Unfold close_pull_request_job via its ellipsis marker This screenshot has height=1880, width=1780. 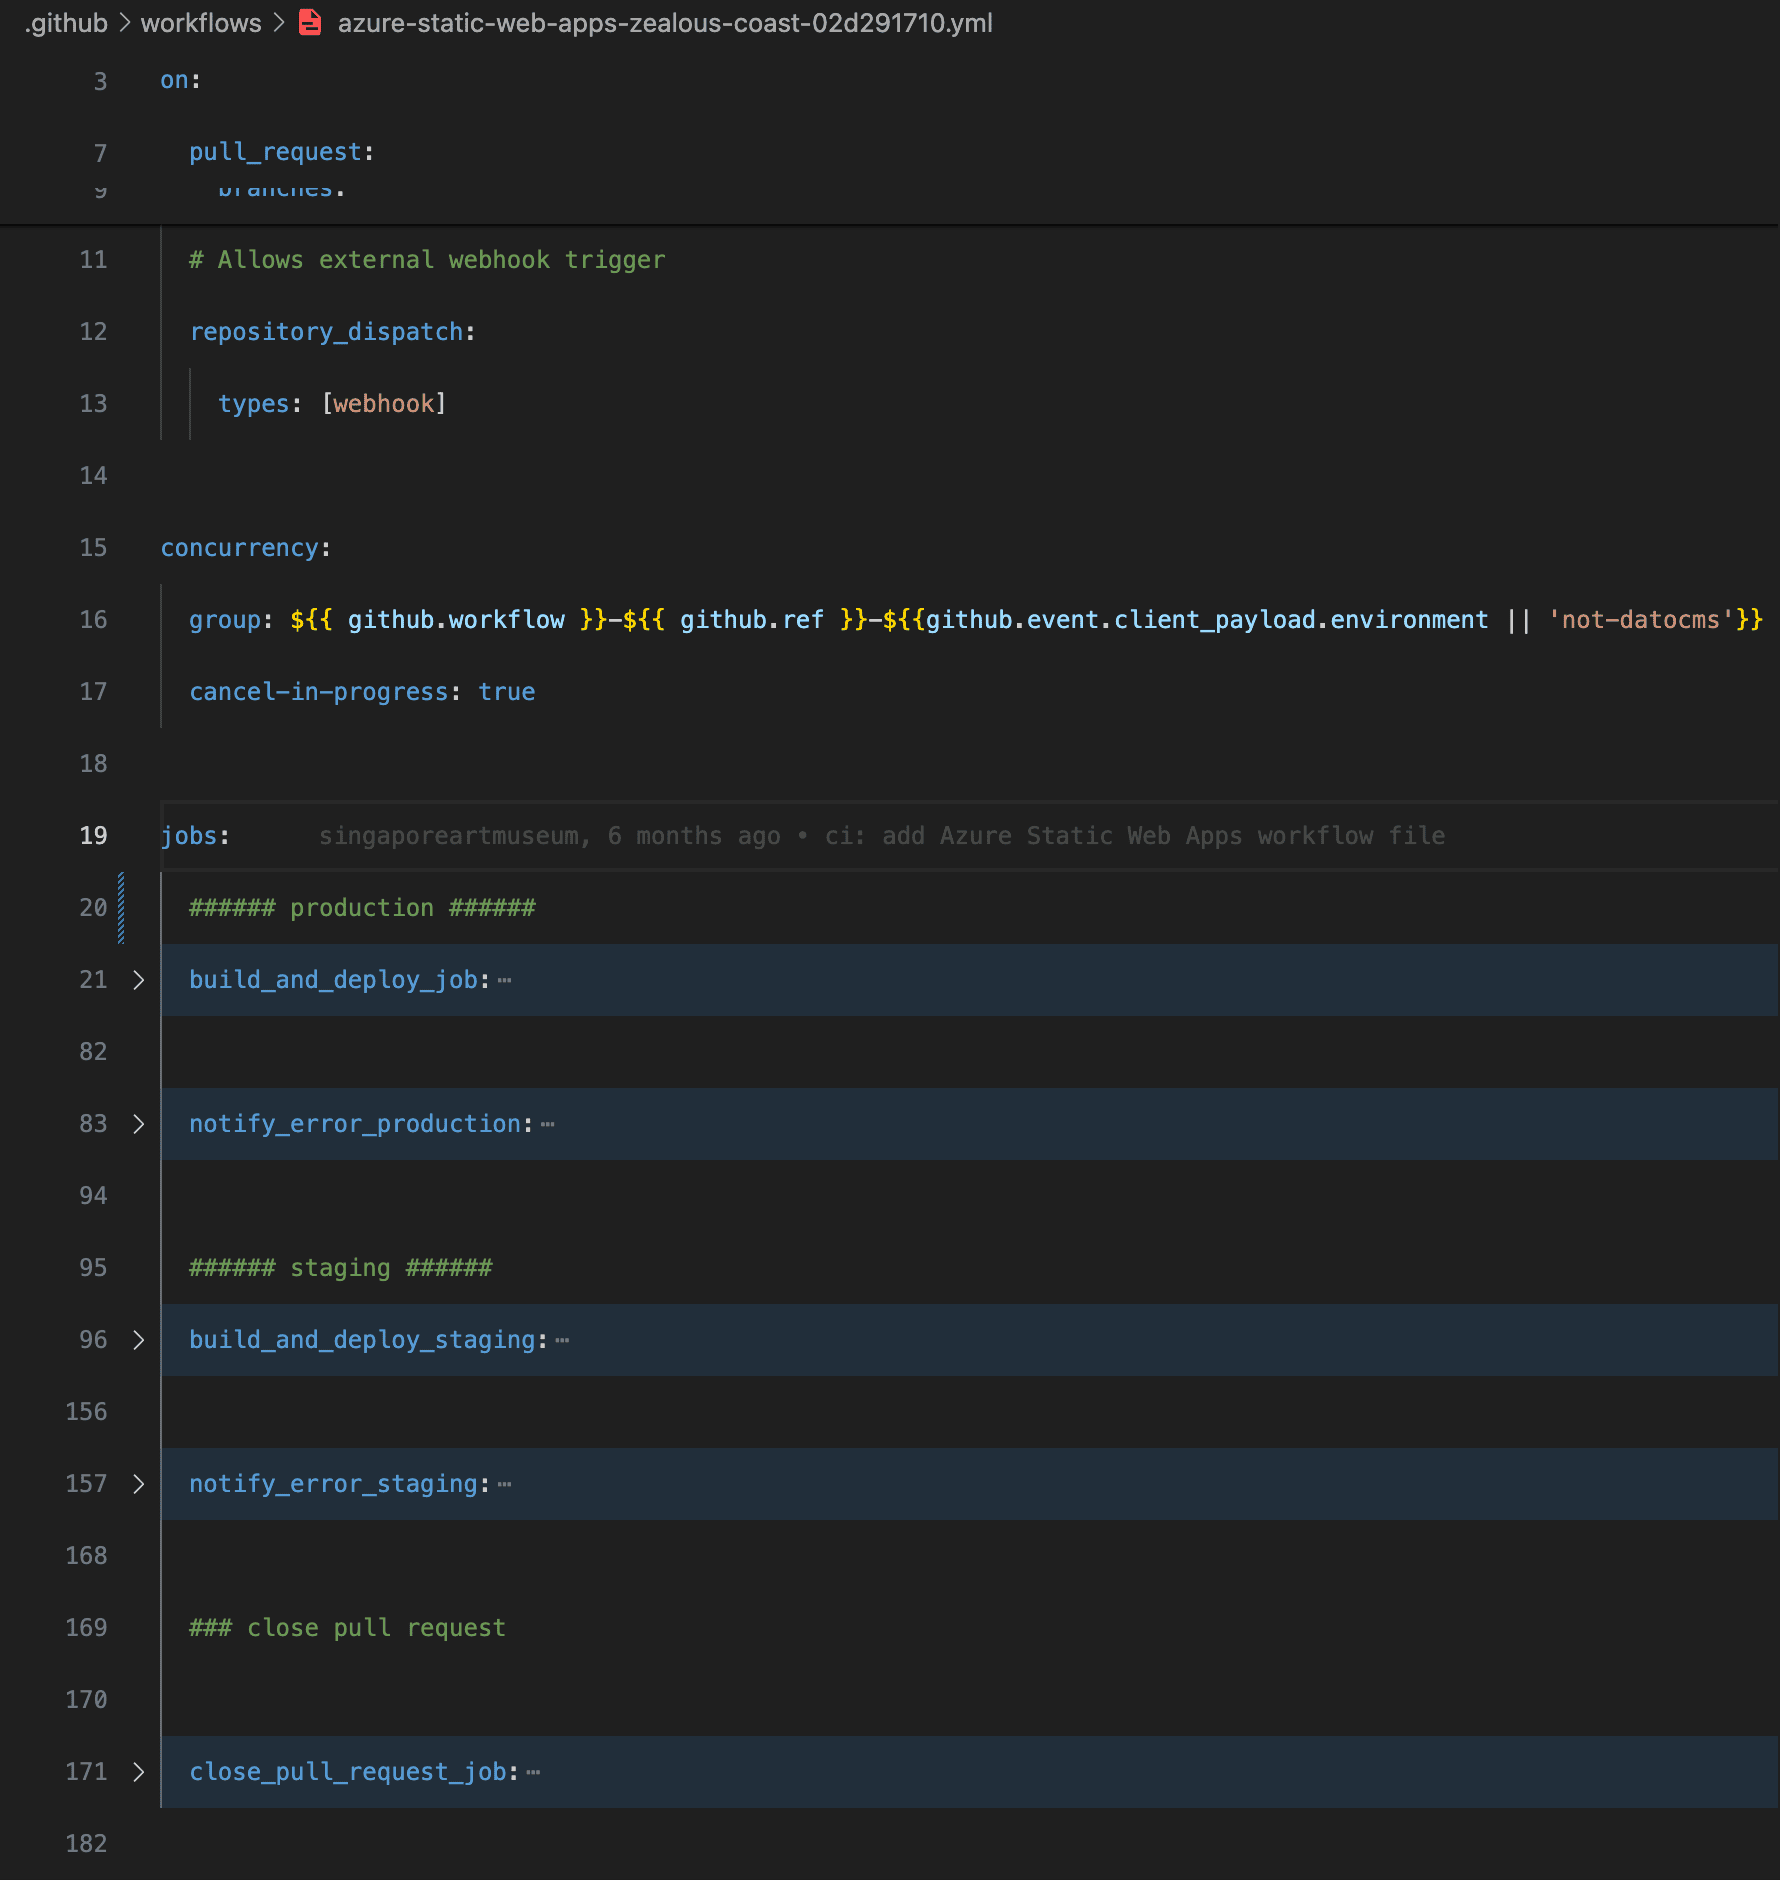click(533, 1772)
